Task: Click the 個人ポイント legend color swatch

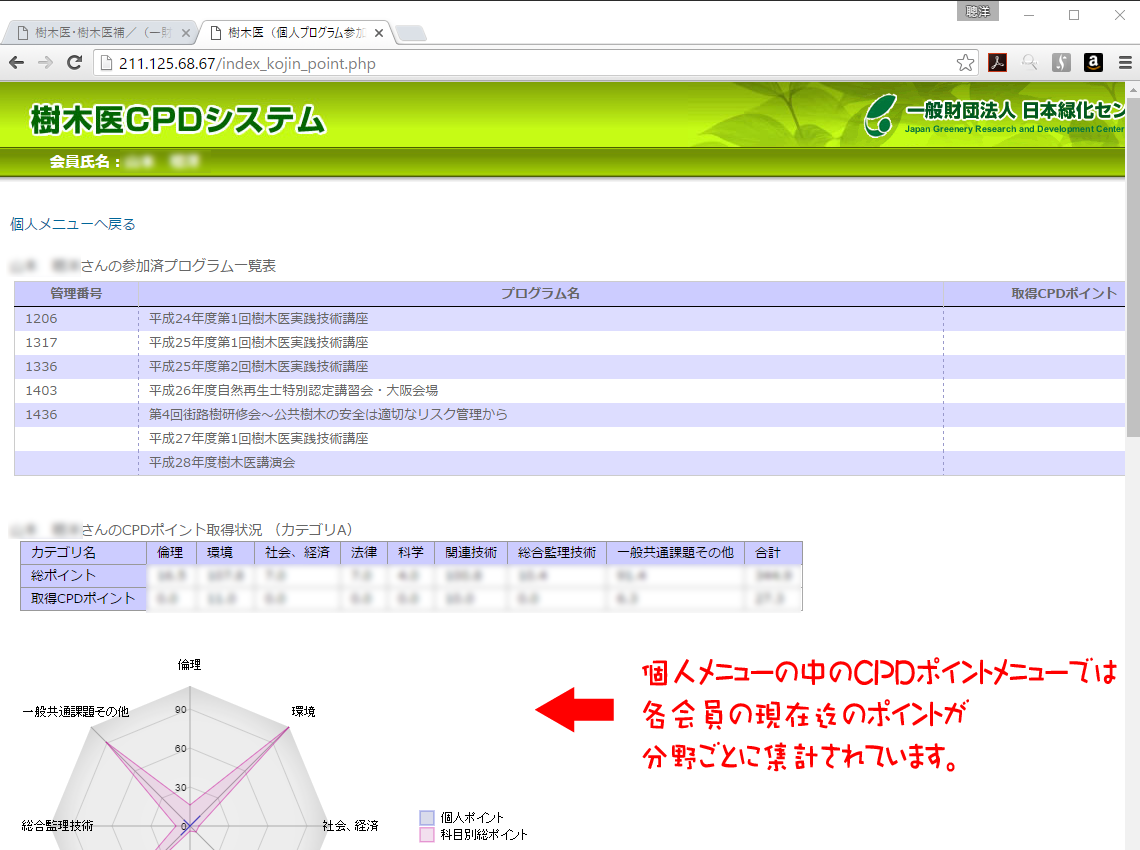Action: tap(427, 818)
